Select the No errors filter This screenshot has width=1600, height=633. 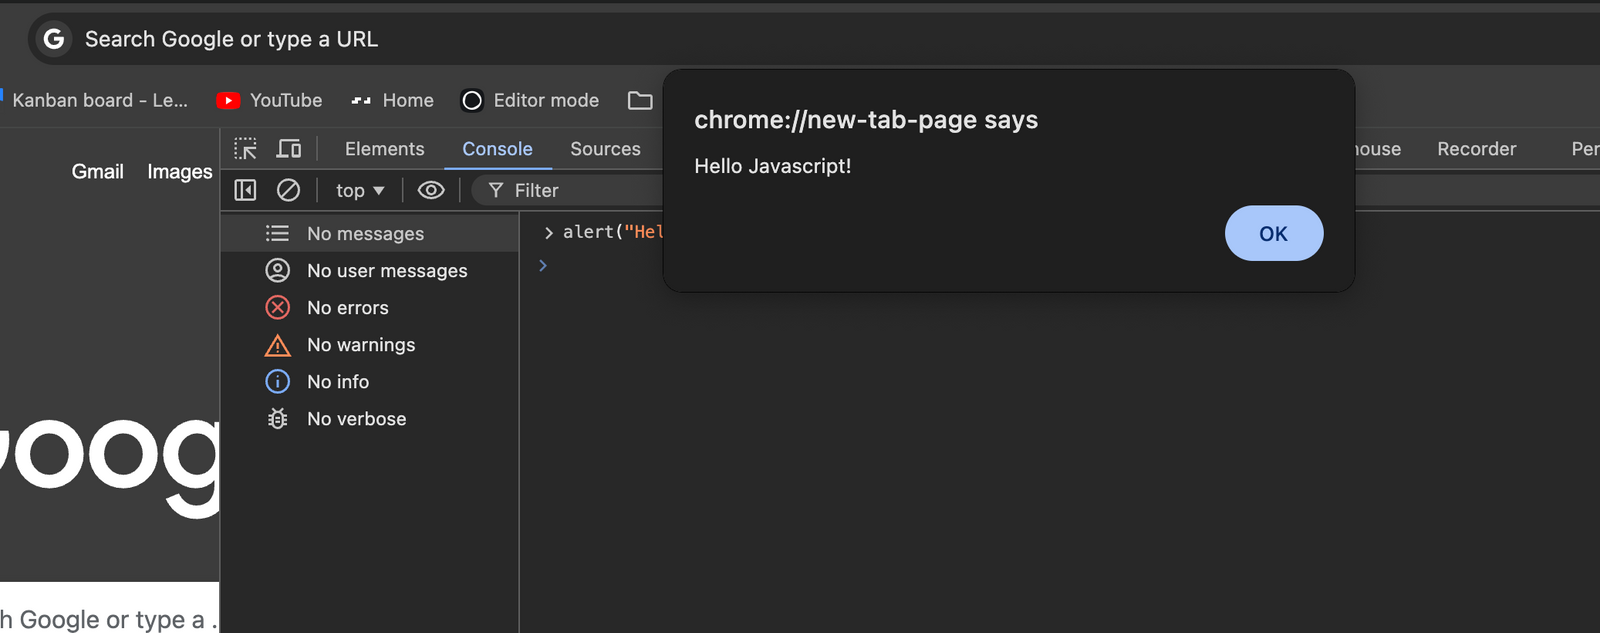click(x=347, y=308)
